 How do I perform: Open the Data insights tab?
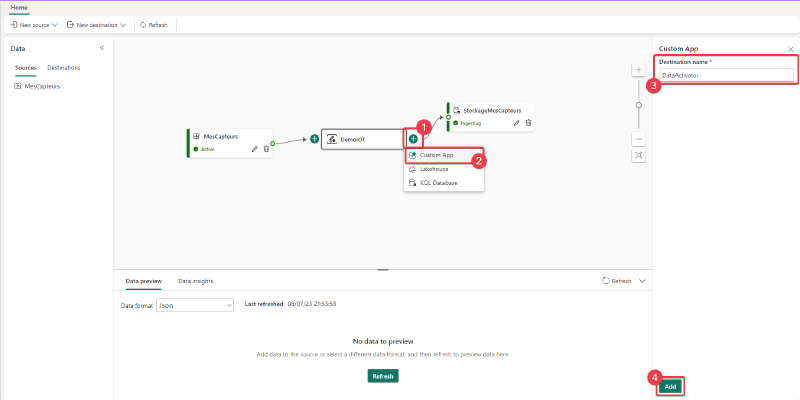click(x=196, y=281)
